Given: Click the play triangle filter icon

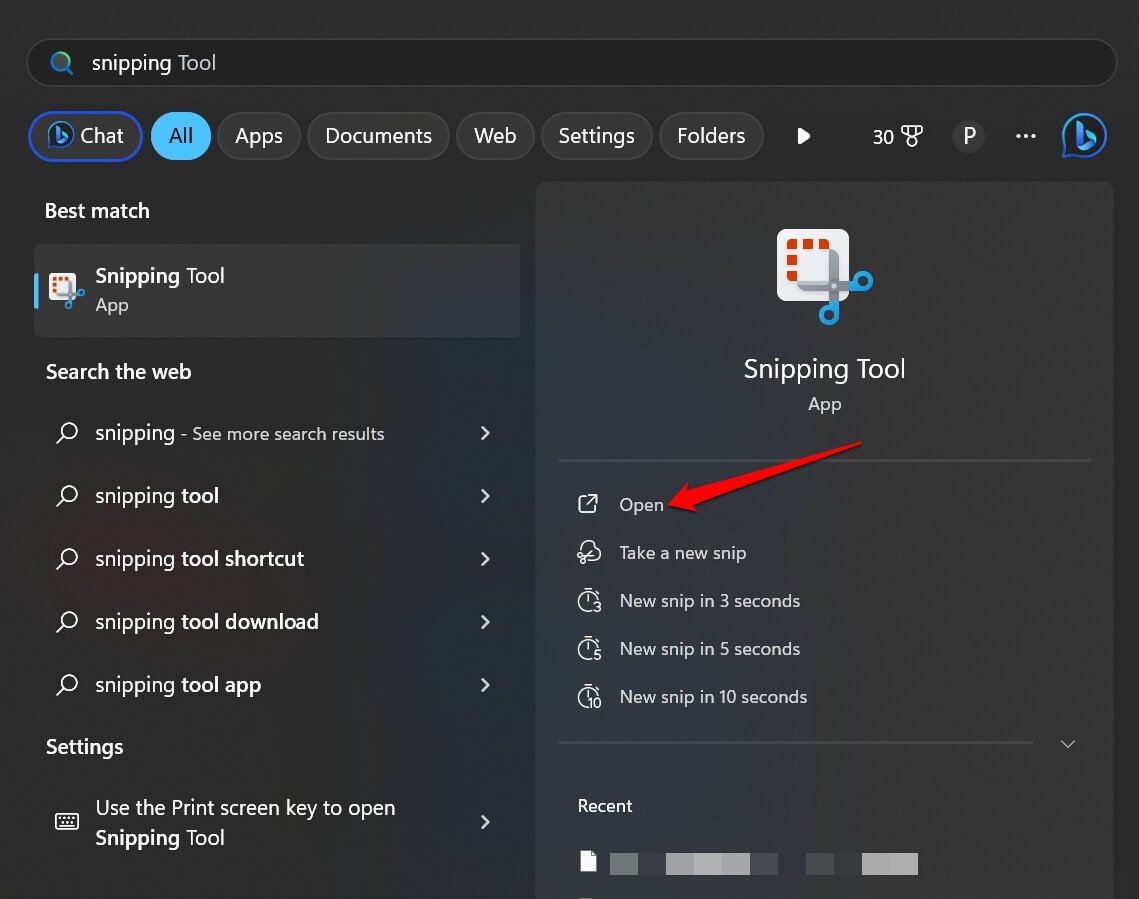Looking at the screenshot, I should (x=804, y=136).
